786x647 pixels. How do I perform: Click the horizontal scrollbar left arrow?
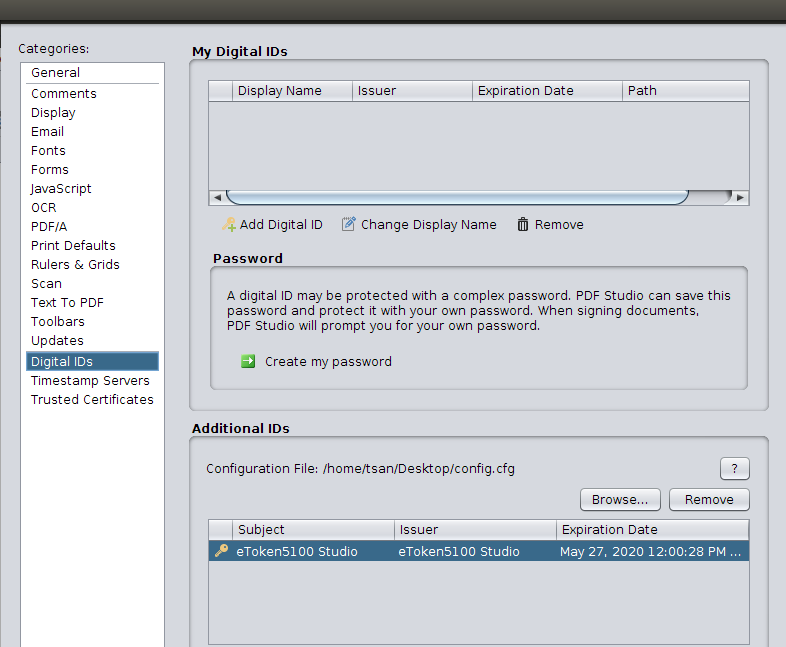click(x=217, y=197)
